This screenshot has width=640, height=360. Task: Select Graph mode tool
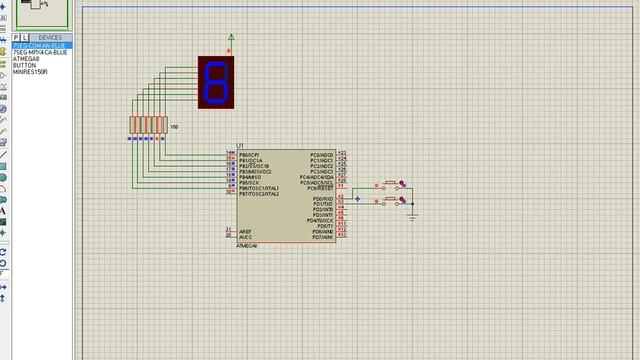[3, 87]
